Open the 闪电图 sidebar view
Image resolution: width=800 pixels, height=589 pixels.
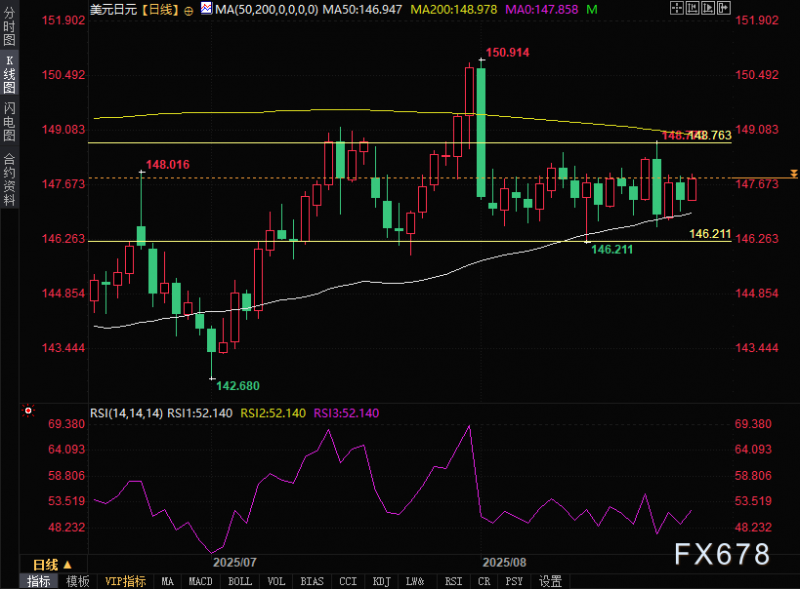9,121
